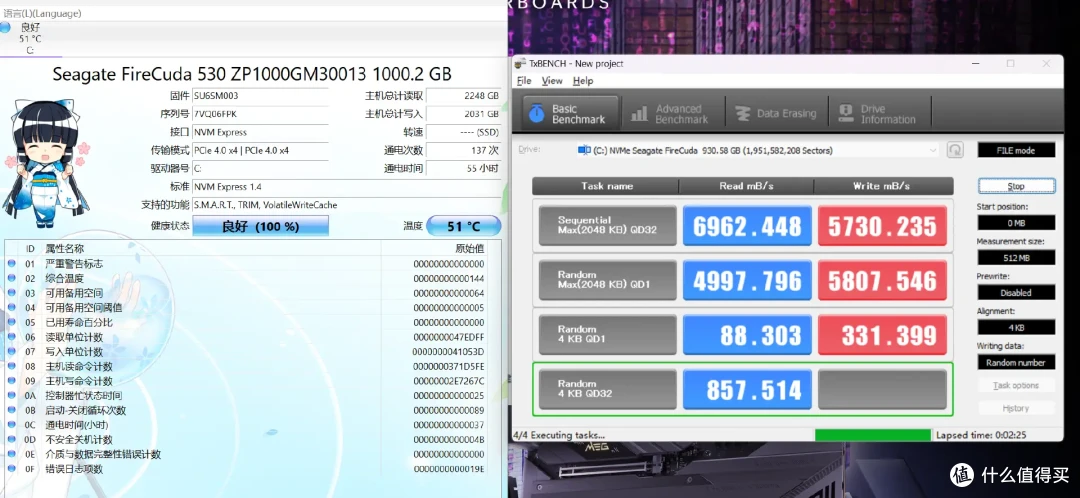Click the 51 °C temperature button
This screenshot has width=1080, height=498.
pos(464,226)
